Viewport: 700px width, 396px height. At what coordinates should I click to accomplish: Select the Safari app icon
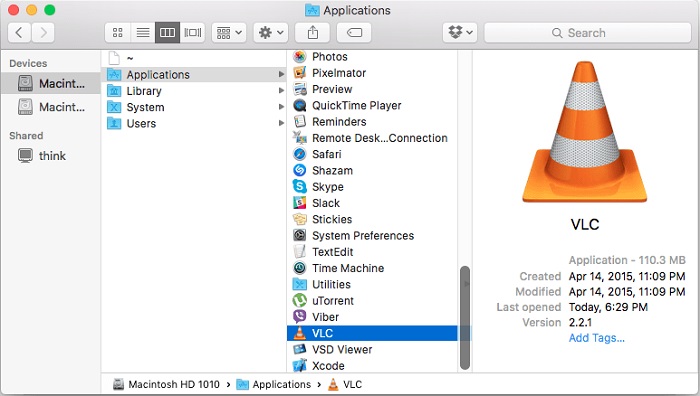(300, 154)
